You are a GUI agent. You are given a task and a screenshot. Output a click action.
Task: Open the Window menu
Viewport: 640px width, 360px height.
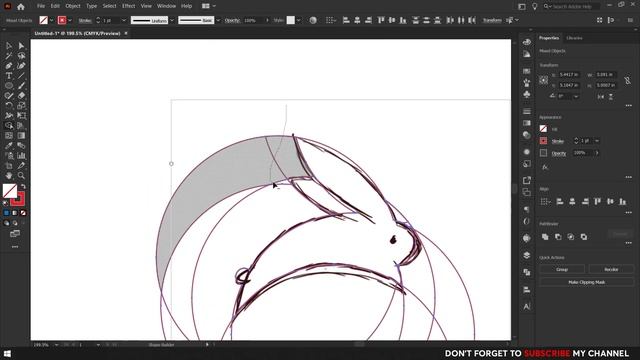(167, 6)
